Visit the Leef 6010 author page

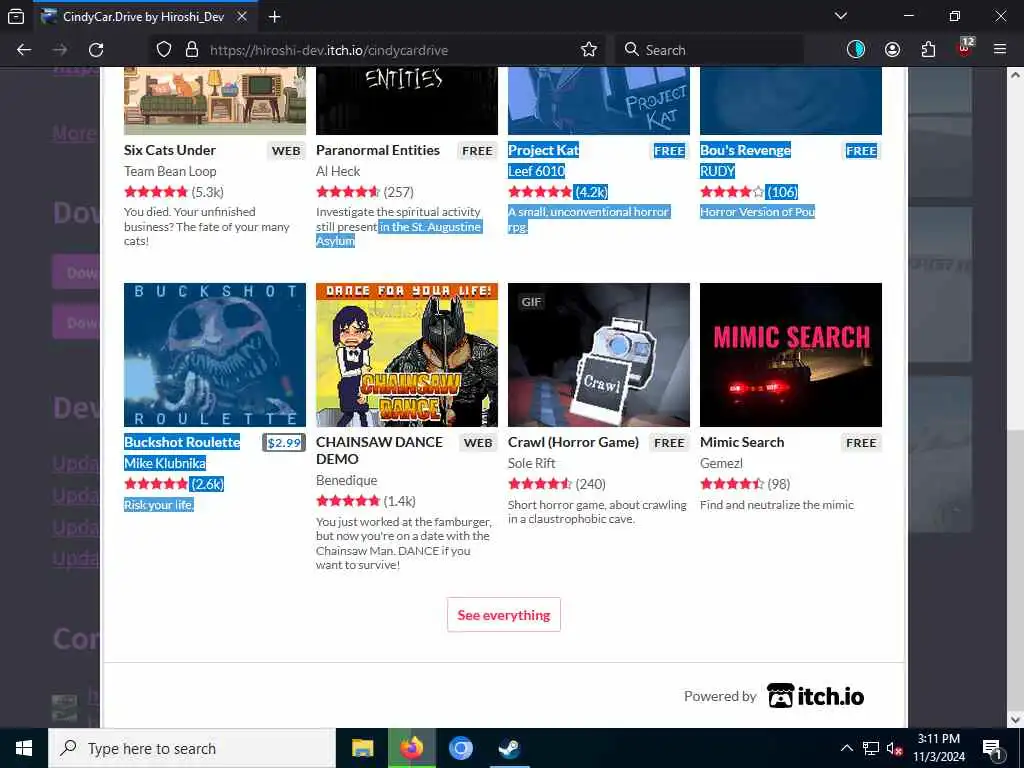click(x=536, y=171)
